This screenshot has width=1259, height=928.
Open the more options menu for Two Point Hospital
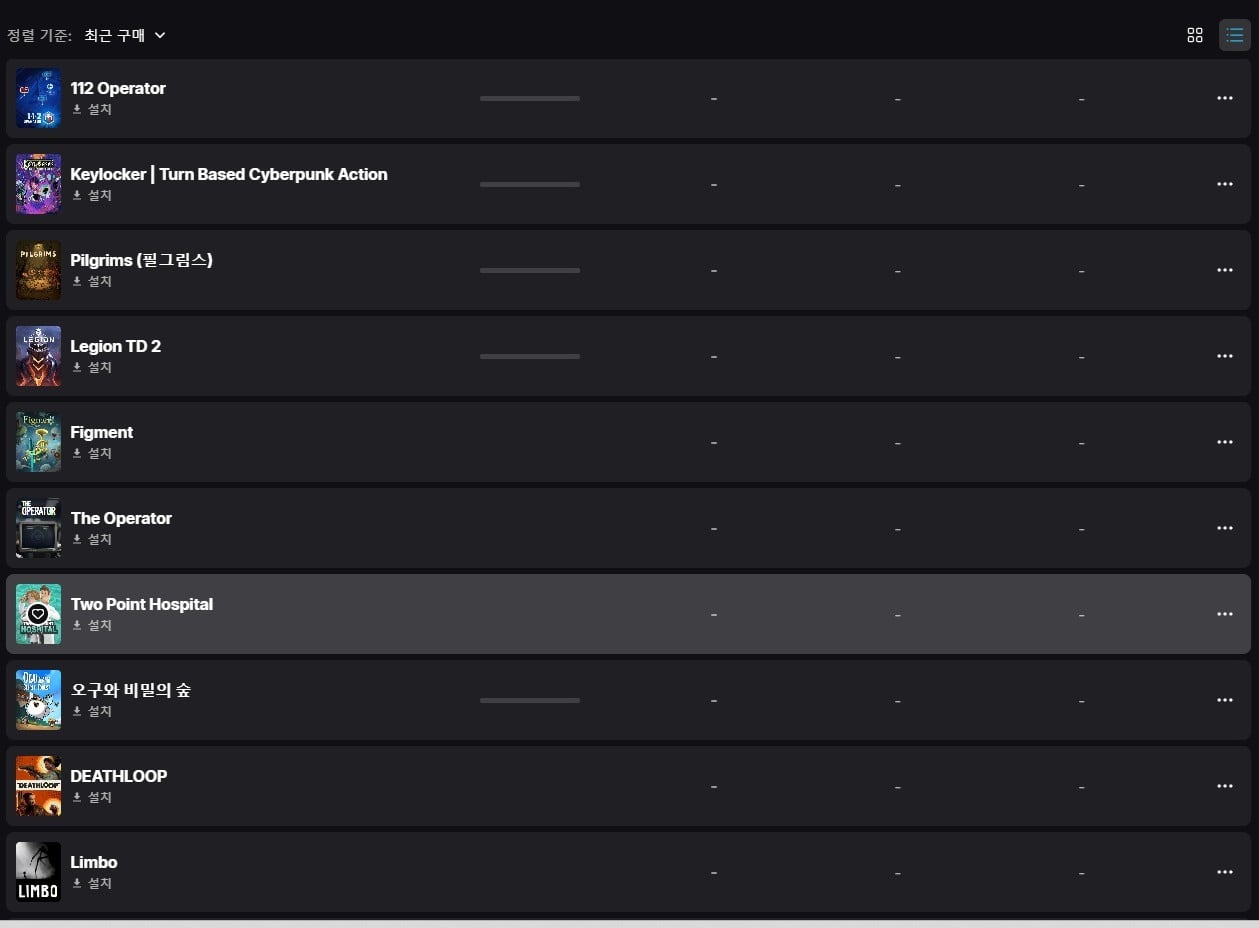pyautogui.click(x=1225, y=614)
